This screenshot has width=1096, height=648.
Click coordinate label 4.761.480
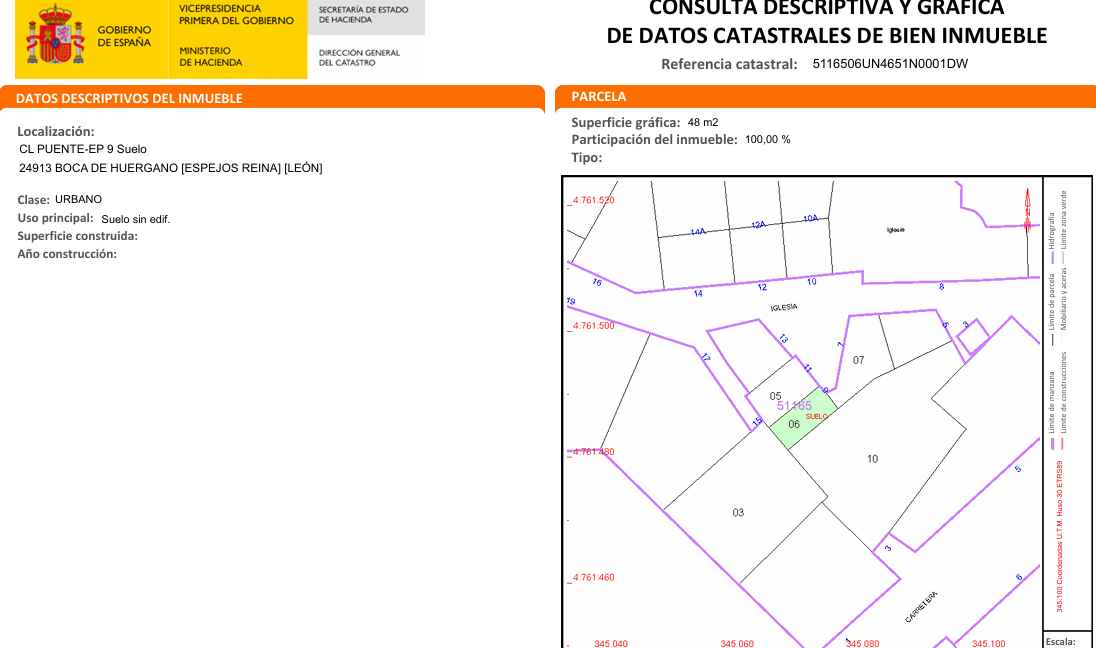593,452
